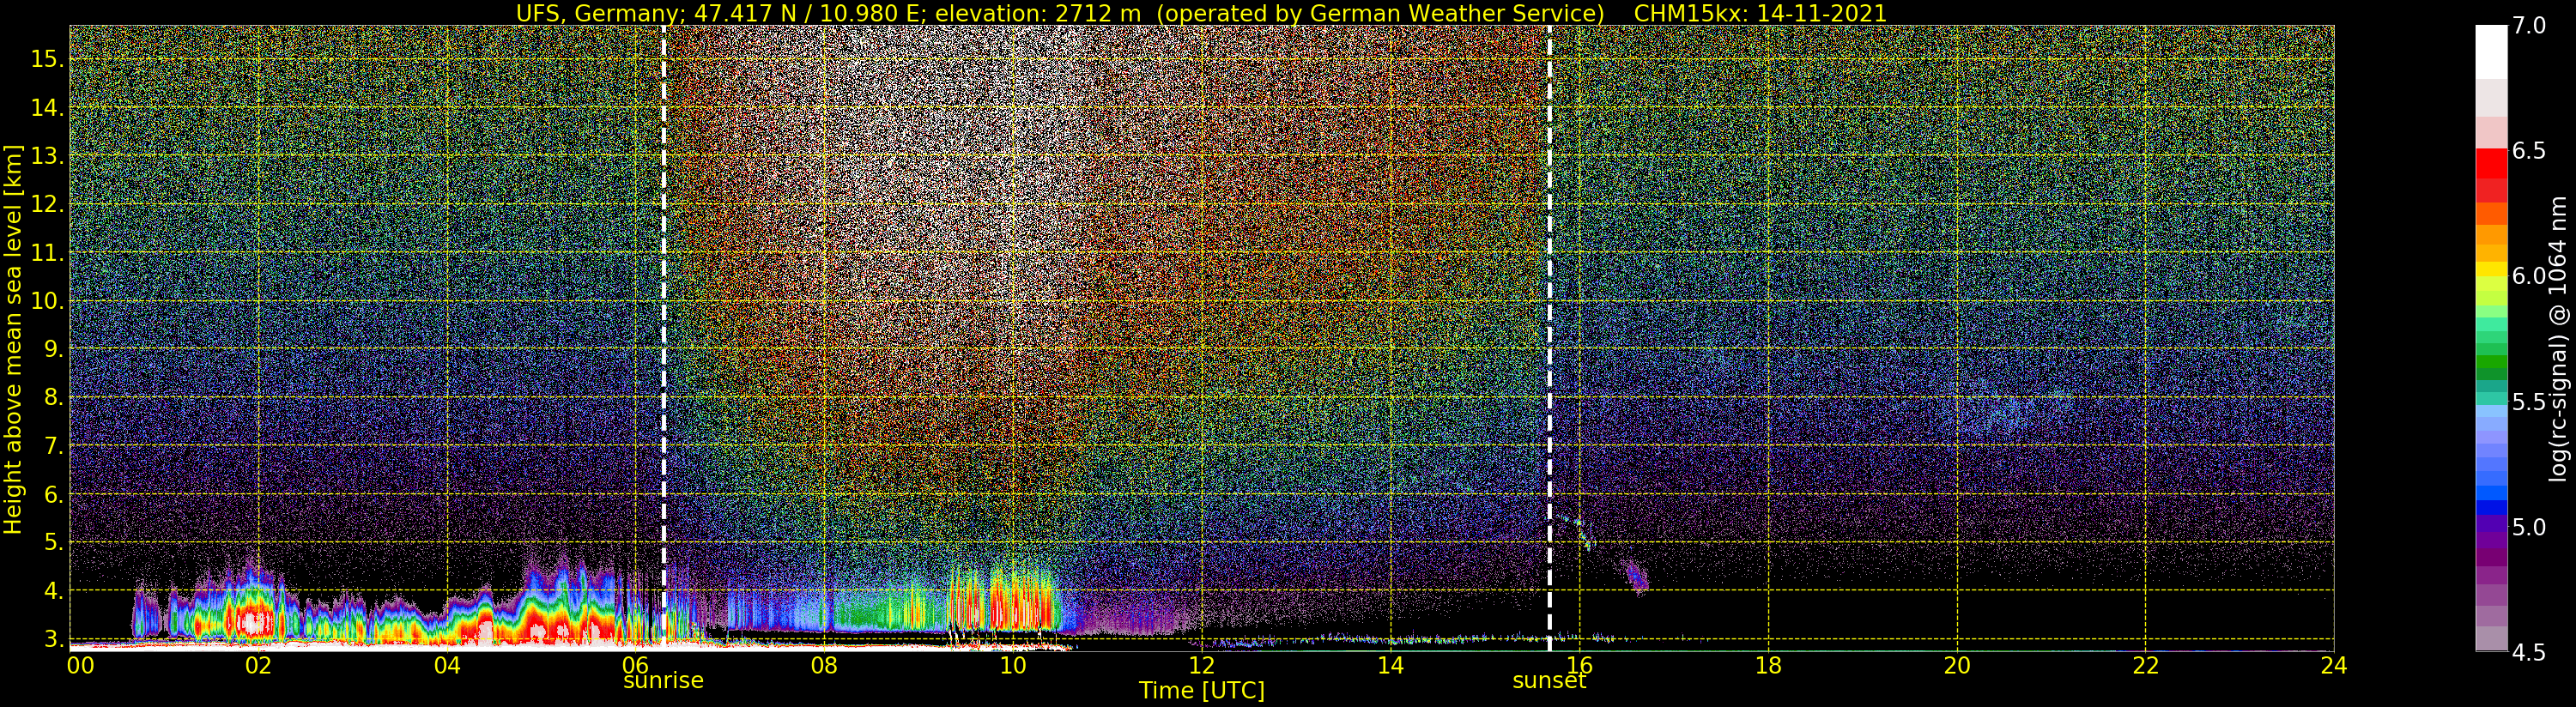Click the "5.0" colorbar tick label

(2530, 527)
